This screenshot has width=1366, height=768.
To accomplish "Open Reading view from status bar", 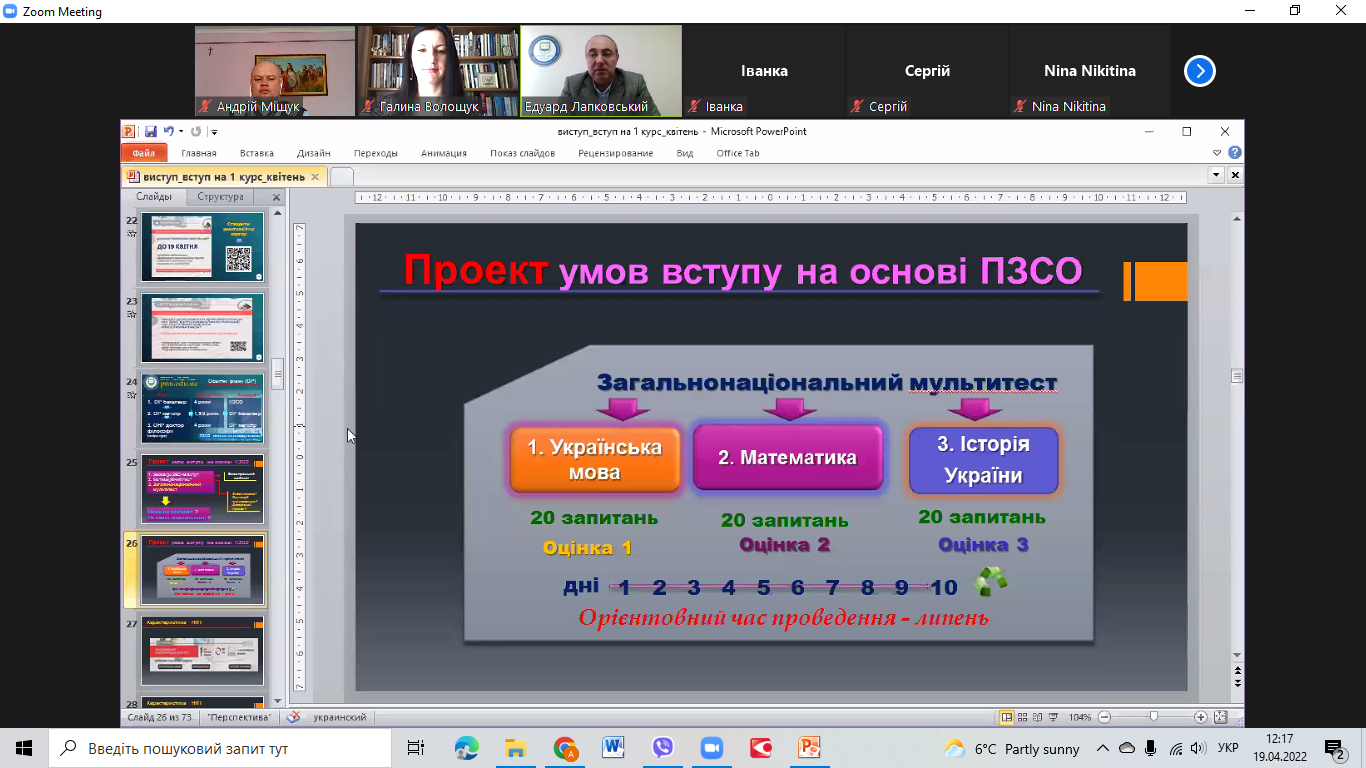I will click(x=1037, y=717).
